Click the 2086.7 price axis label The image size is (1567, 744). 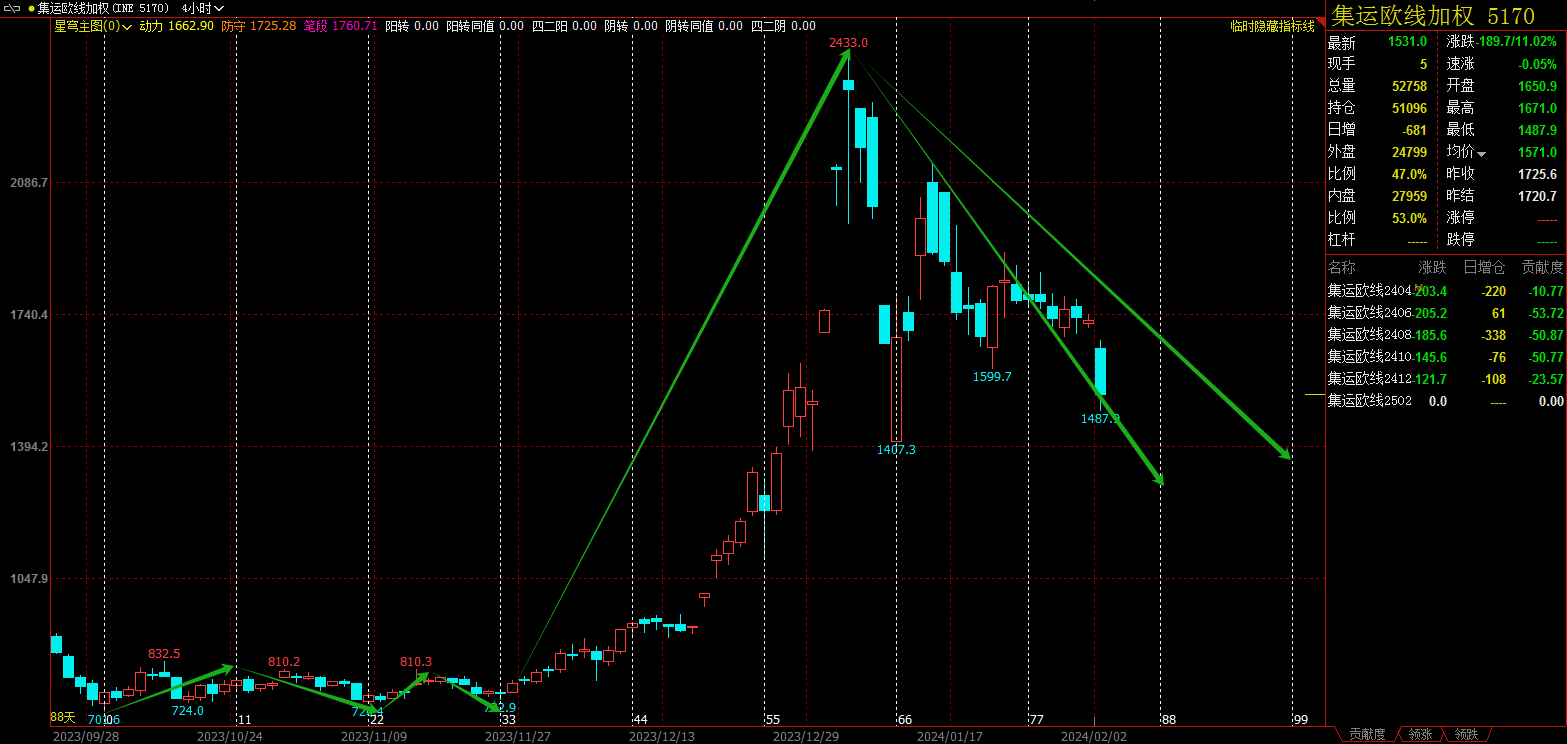click(27, 183)
